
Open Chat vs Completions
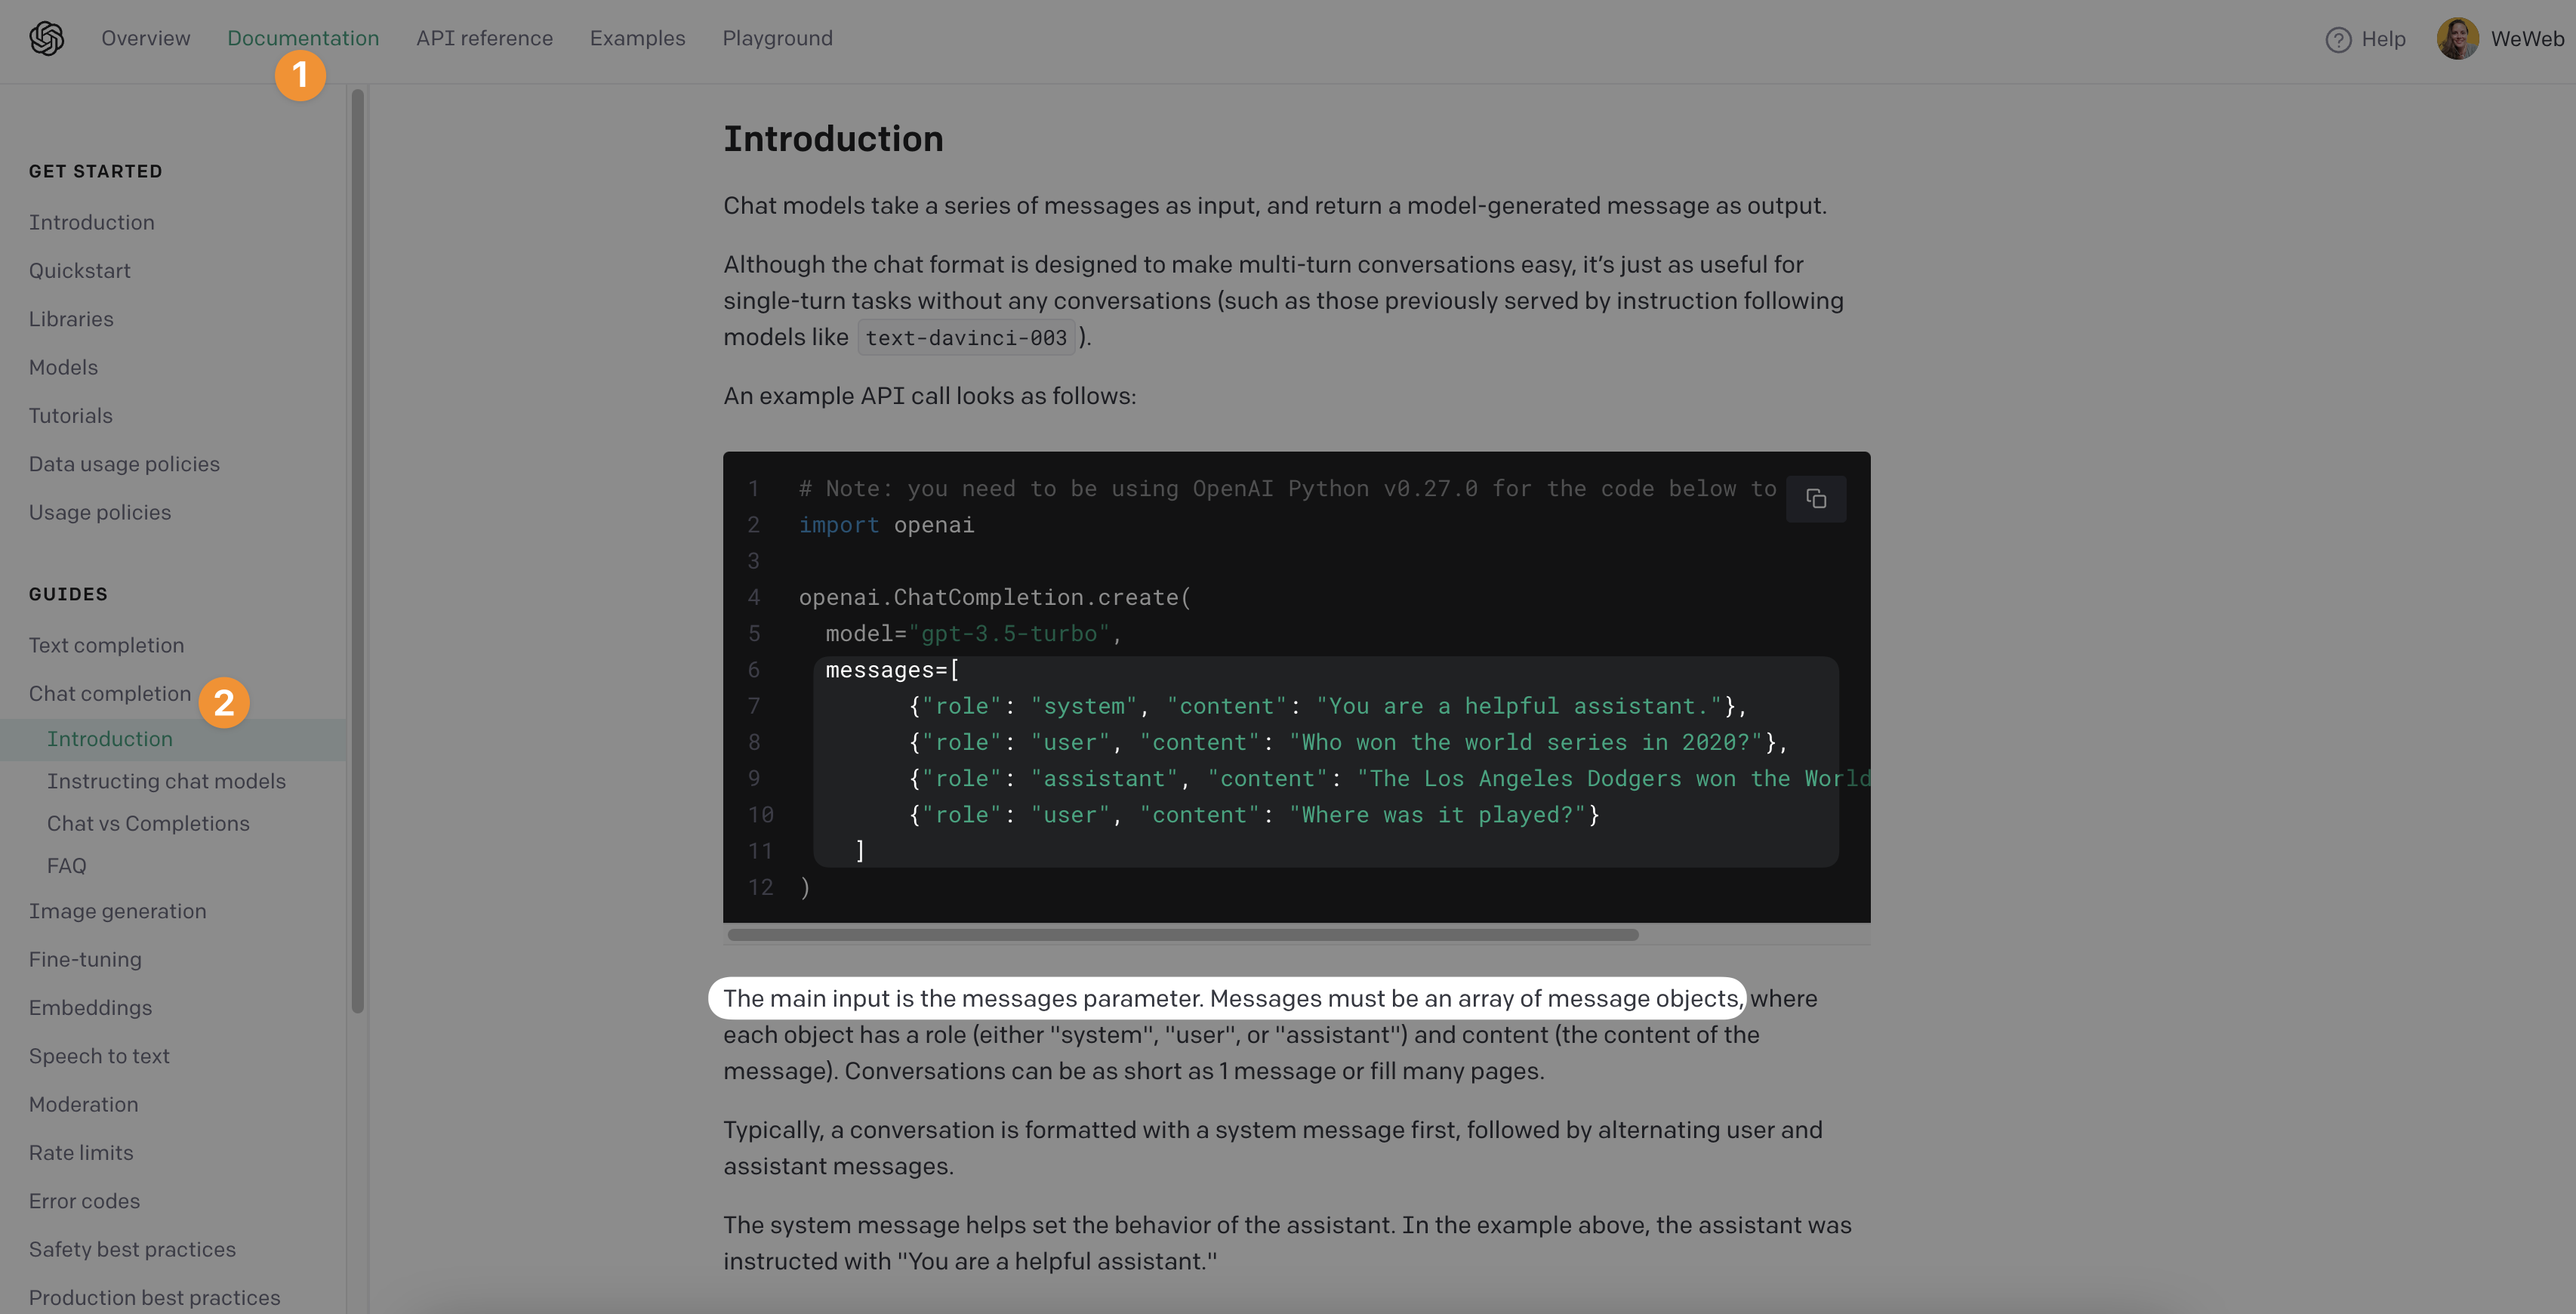[x=148, y=823]
